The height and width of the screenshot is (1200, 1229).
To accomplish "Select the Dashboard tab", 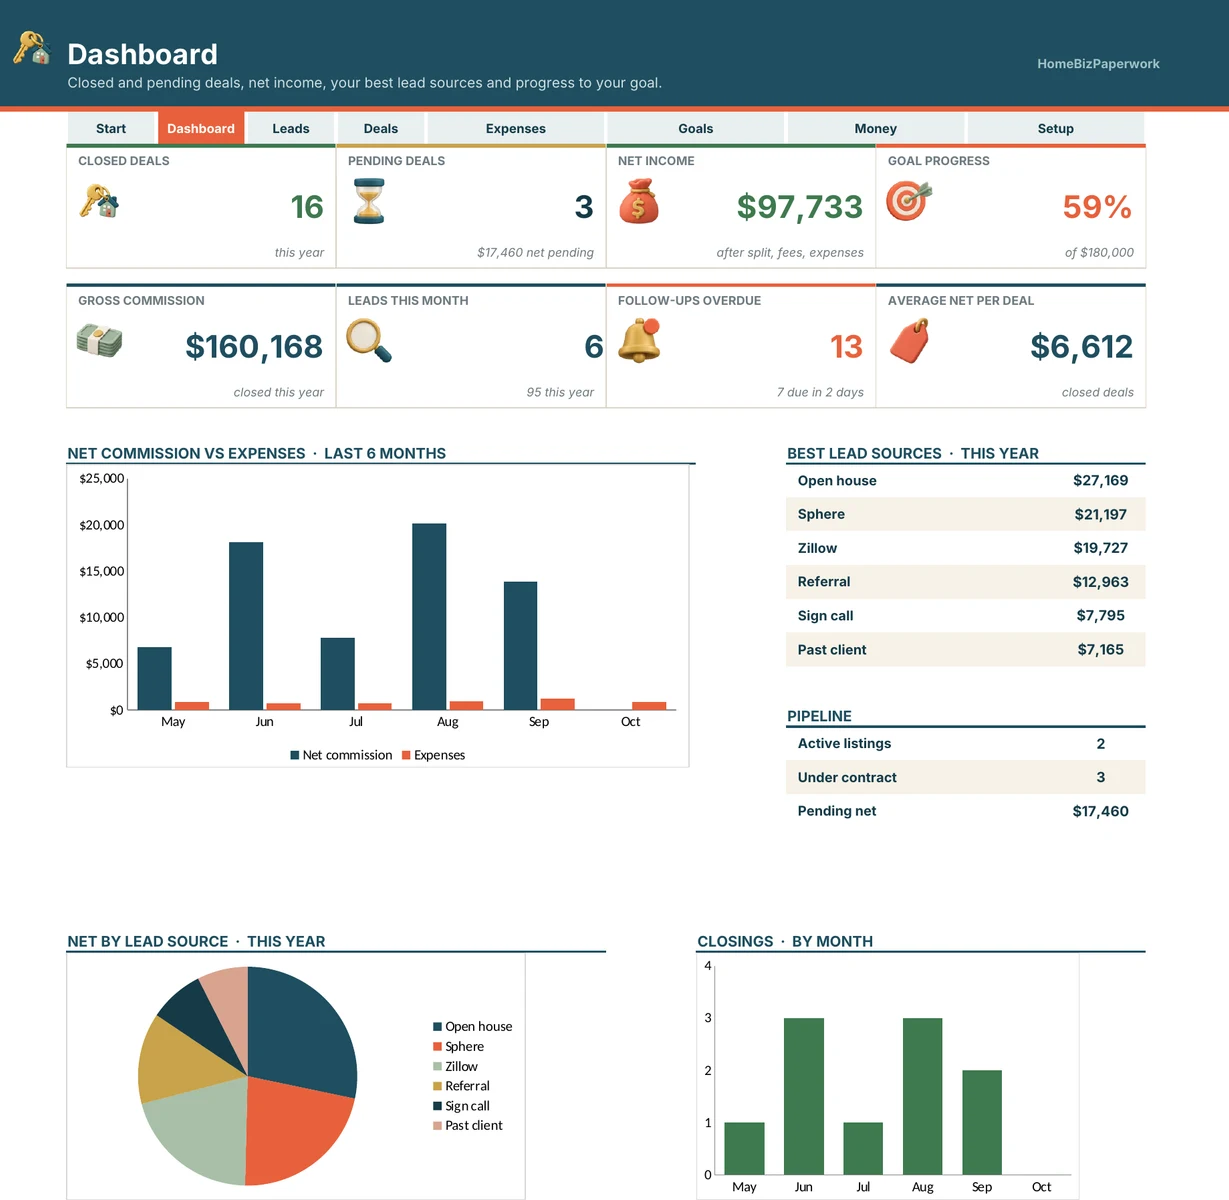I will [201, 128].
